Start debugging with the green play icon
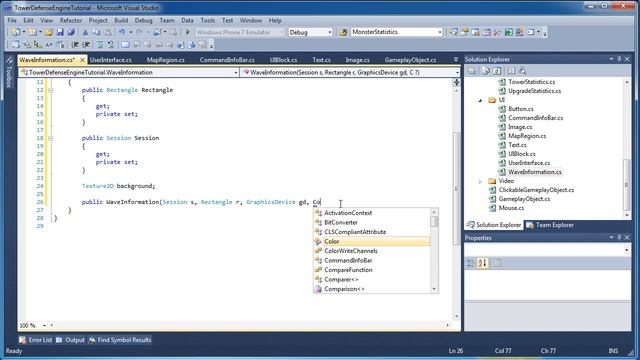Image resolution: width=640 pixels, height=360 pixels. pyautogui.click(x=188, y=32)
